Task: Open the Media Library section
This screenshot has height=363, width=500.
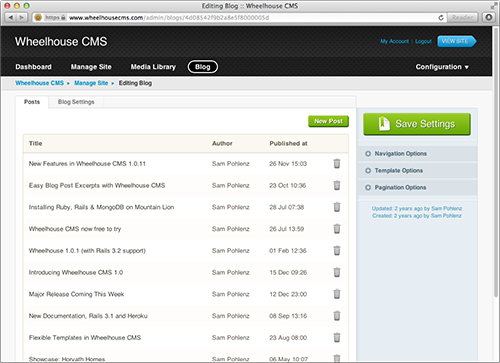Action: (x=153, y=67)
